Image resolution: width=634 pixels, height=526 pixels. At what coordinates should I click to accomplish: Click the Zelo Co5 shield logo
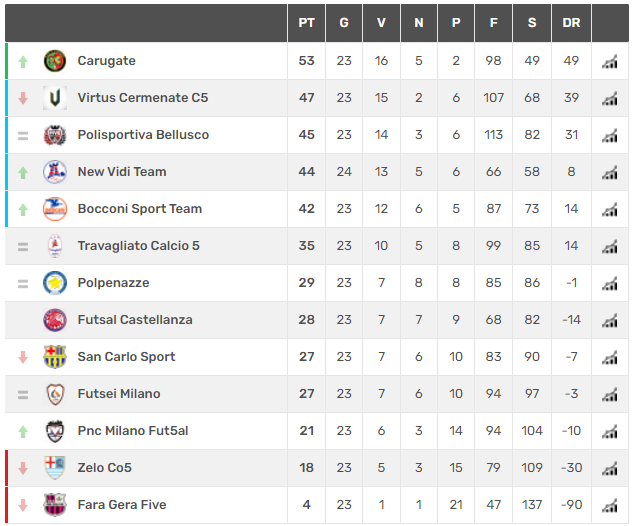55,468
